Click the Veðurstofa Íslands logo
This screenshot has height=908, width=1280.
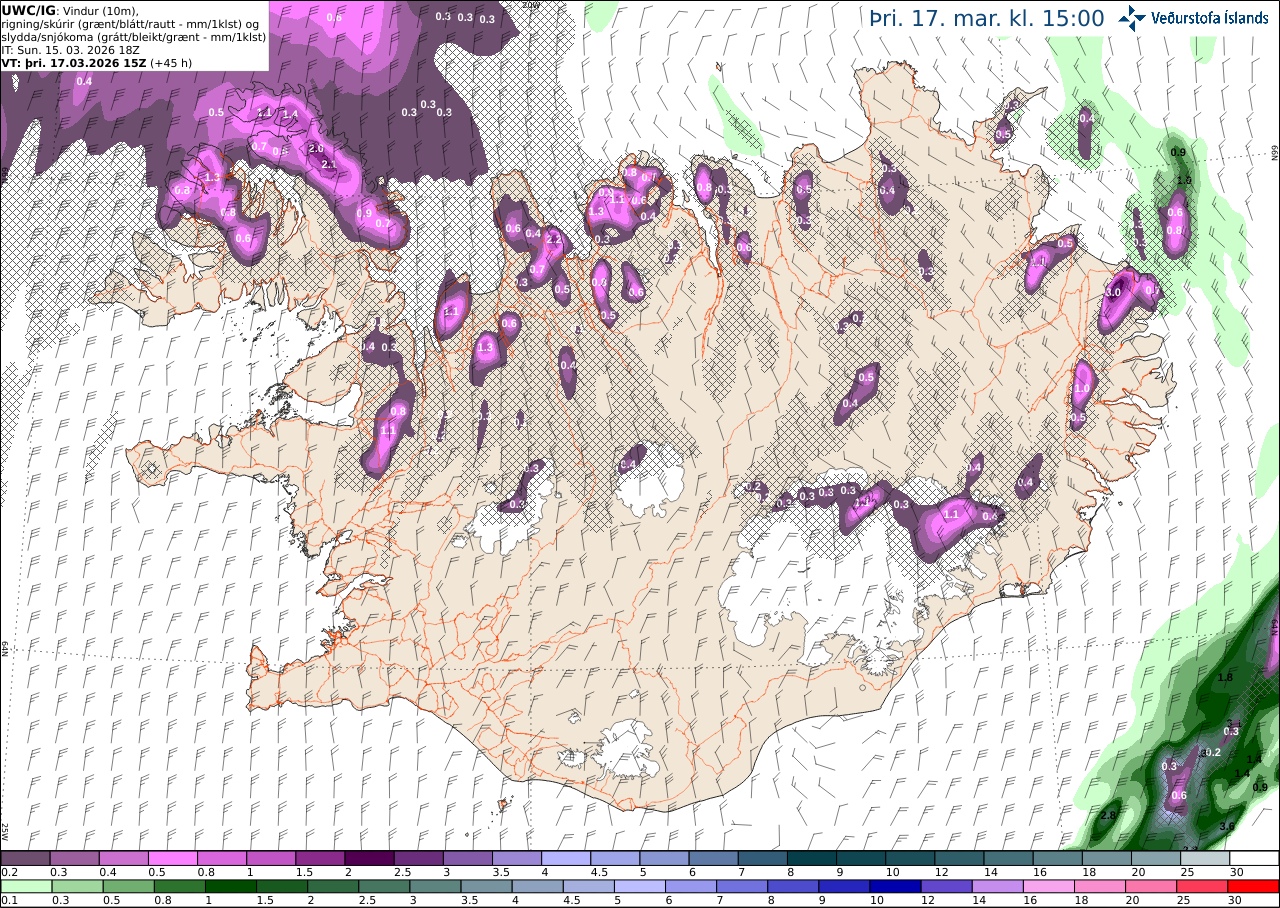pyautogui.click(x=1192, y=17)
